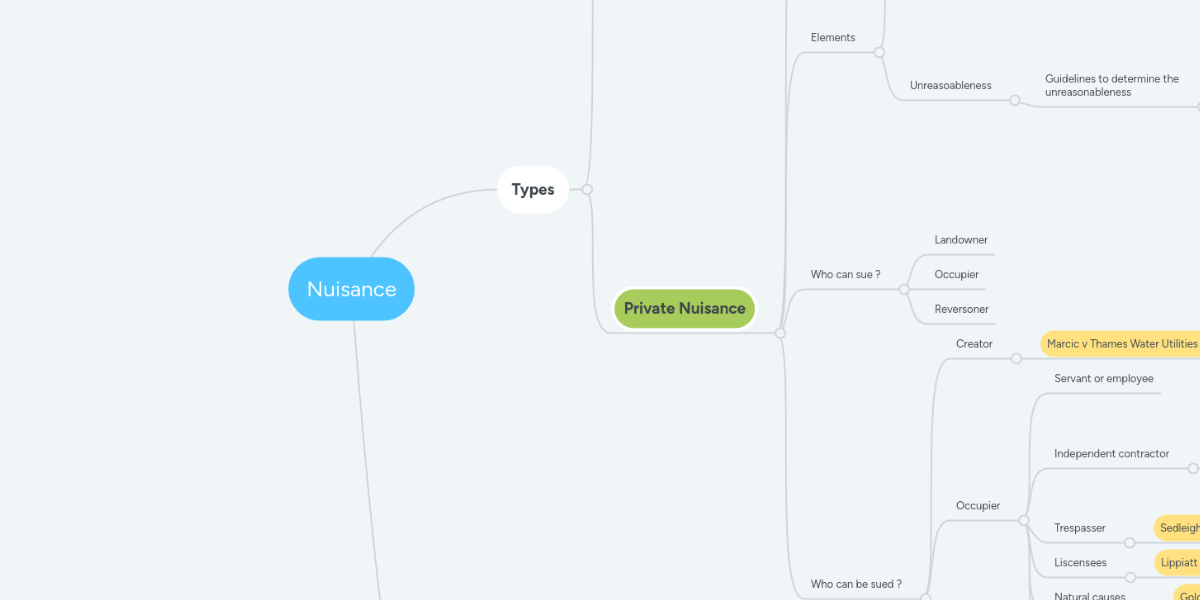Select the Landowner node
1200x600 pixels.
960,239
